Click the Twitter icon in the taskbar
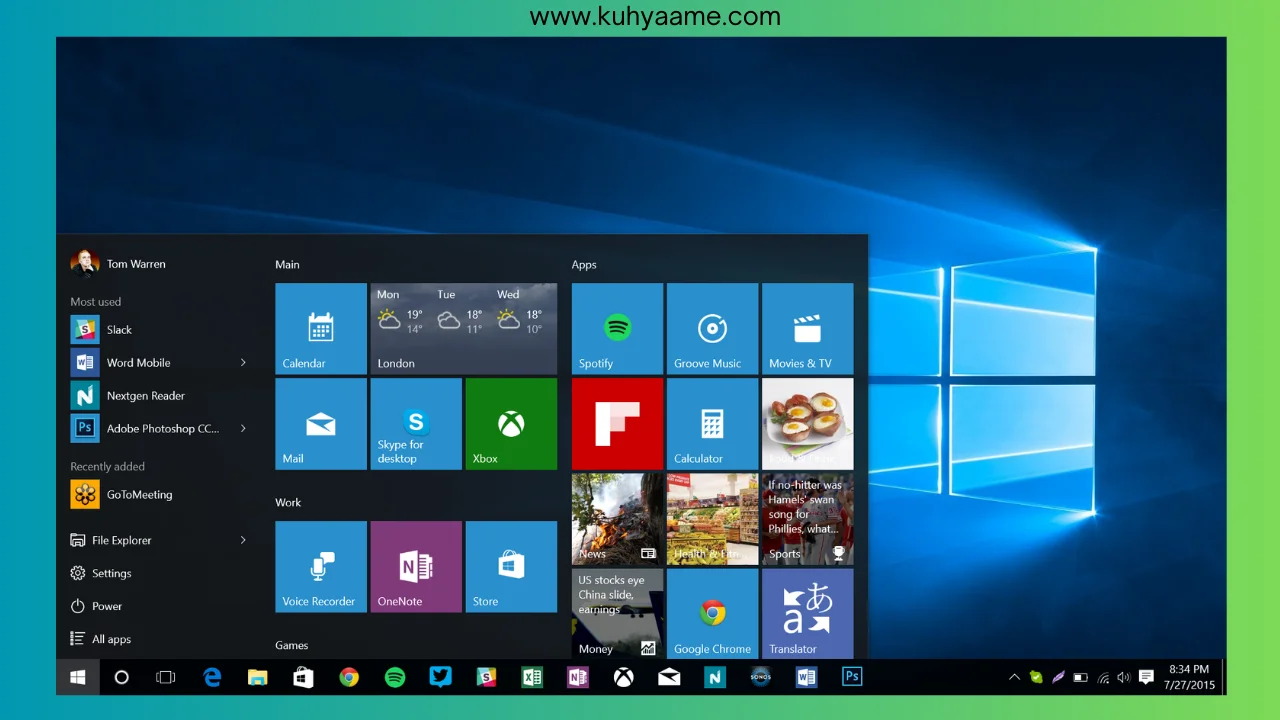The width and height of the screenshot is (1280, 720). coord(440,677)
